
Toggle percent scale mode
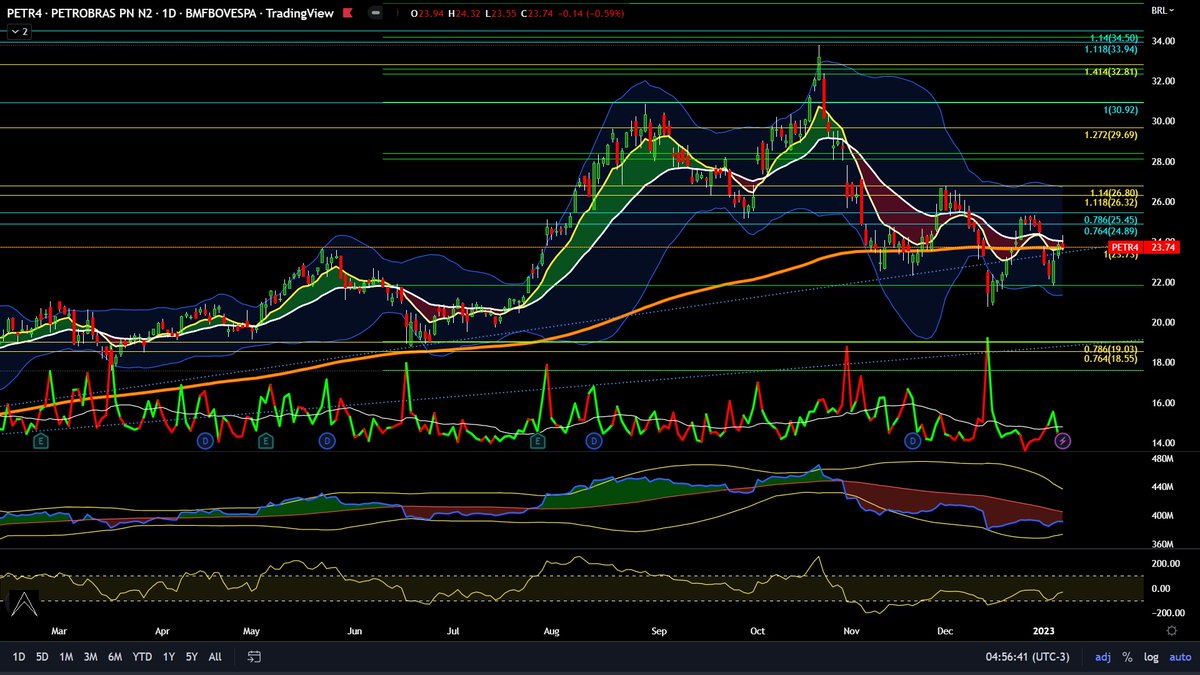click(1128, 657)
